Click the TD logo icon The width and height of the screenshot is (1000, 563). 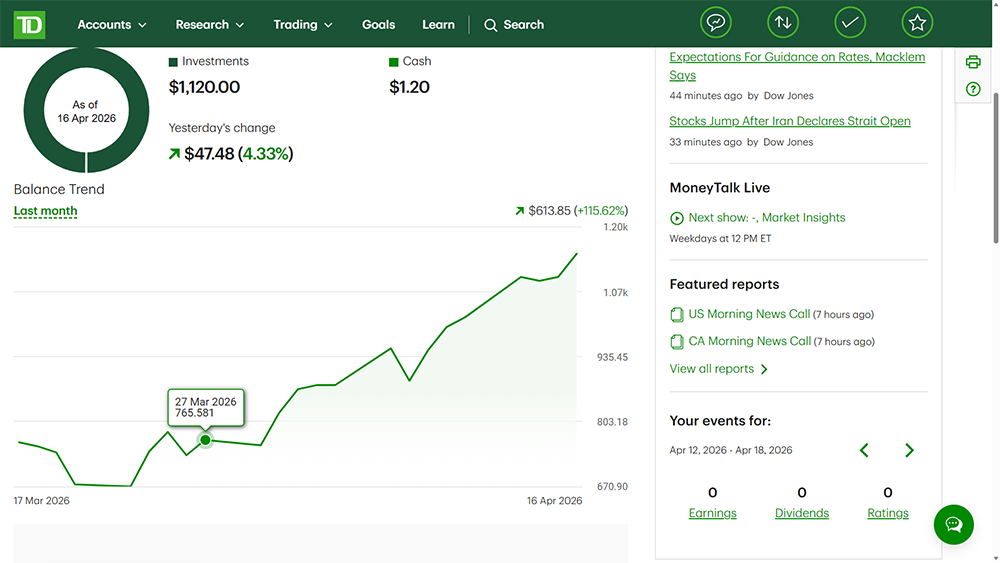[29, 24]
